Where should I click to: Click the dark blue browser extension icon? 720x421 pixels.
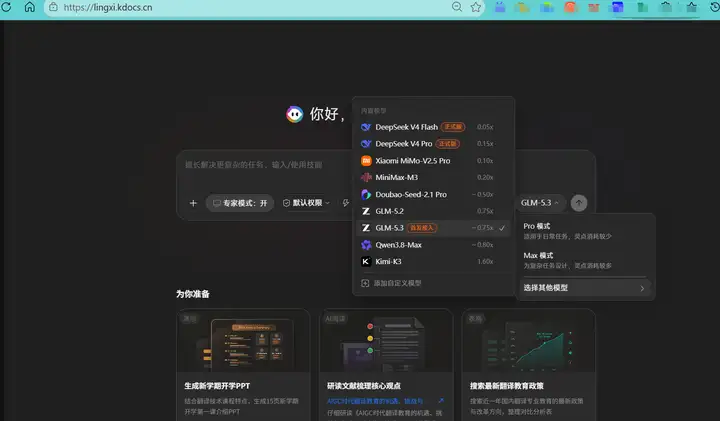[x=618, y=7]
